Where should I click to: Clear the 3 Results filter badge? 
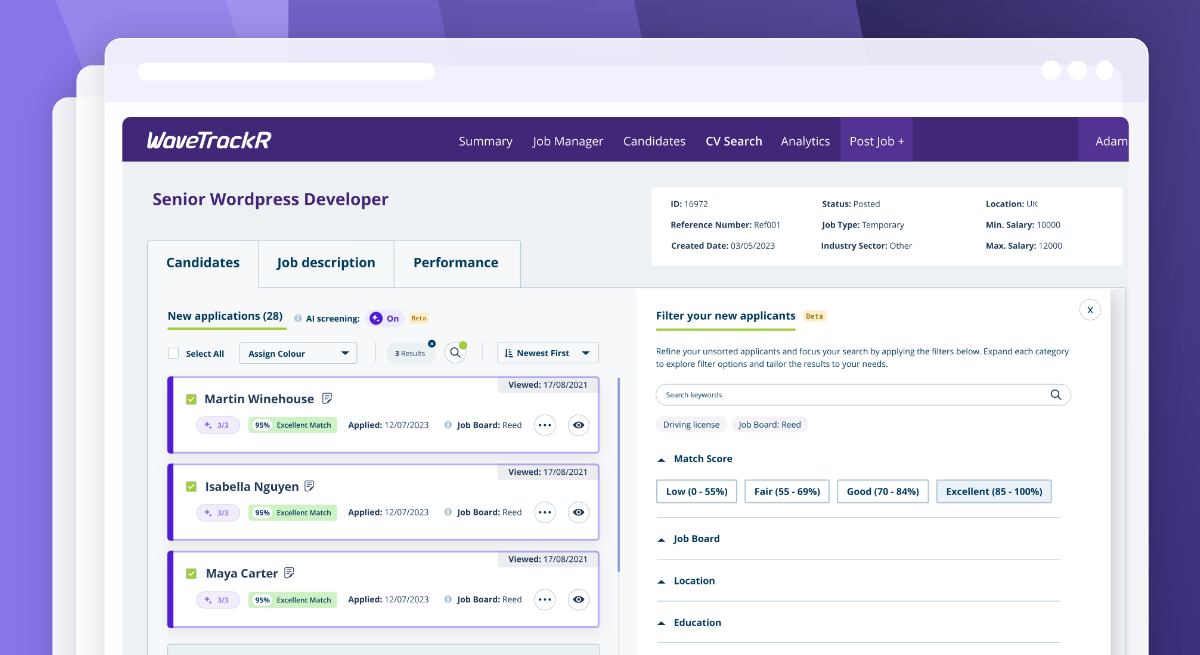point(431,343)
